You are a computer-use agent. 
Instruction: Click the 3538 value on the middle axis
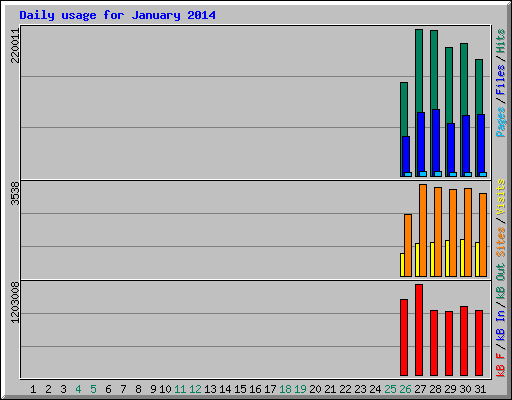tap(15, 193)
